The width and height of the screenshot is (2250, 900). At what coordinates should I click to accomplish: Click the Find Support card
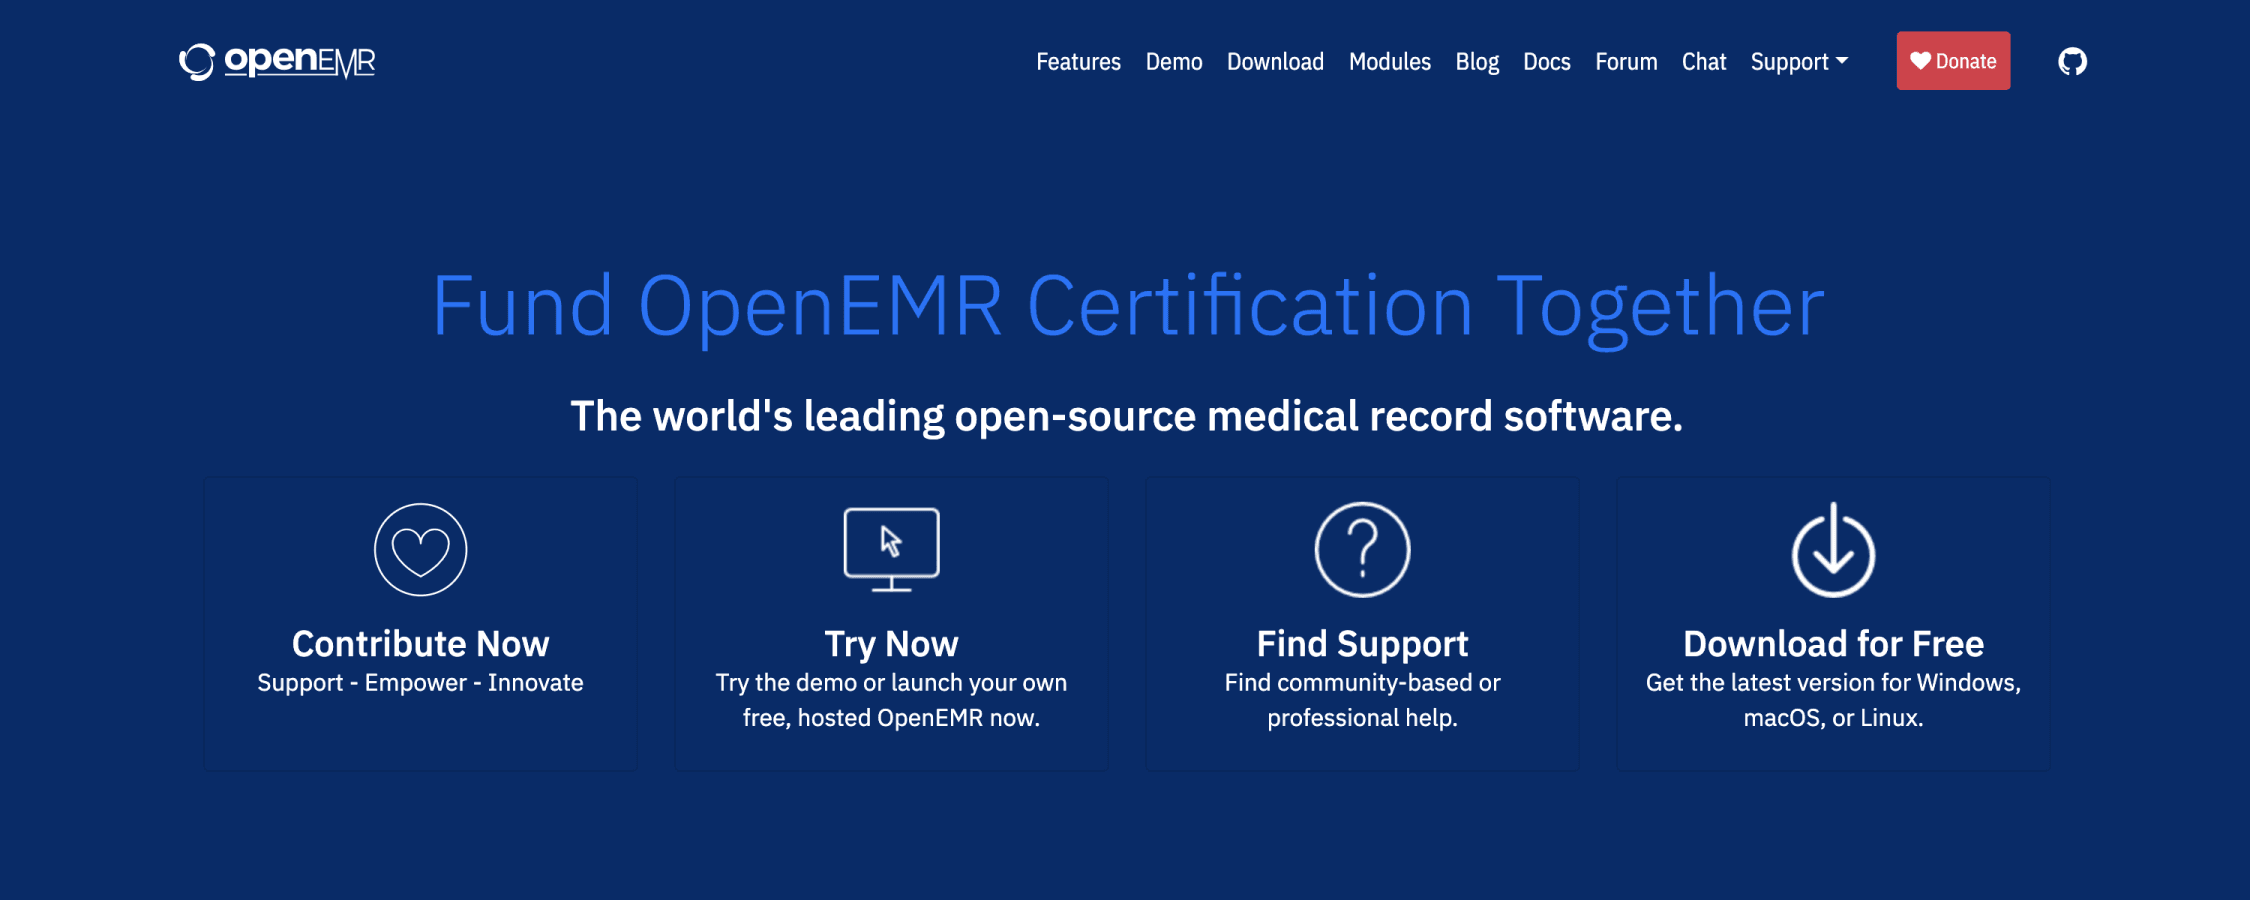click(x=1361, y=622)
